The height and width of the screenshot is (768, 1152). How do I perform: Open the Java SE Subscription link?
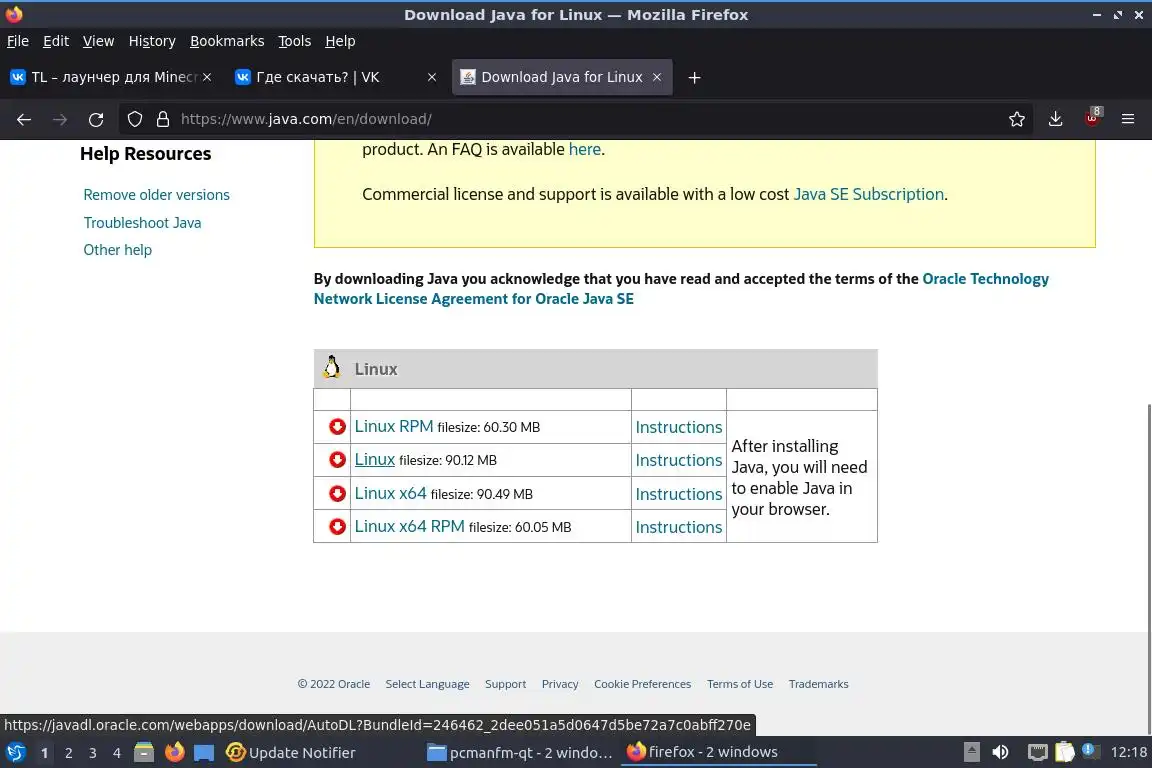(868, 194)
